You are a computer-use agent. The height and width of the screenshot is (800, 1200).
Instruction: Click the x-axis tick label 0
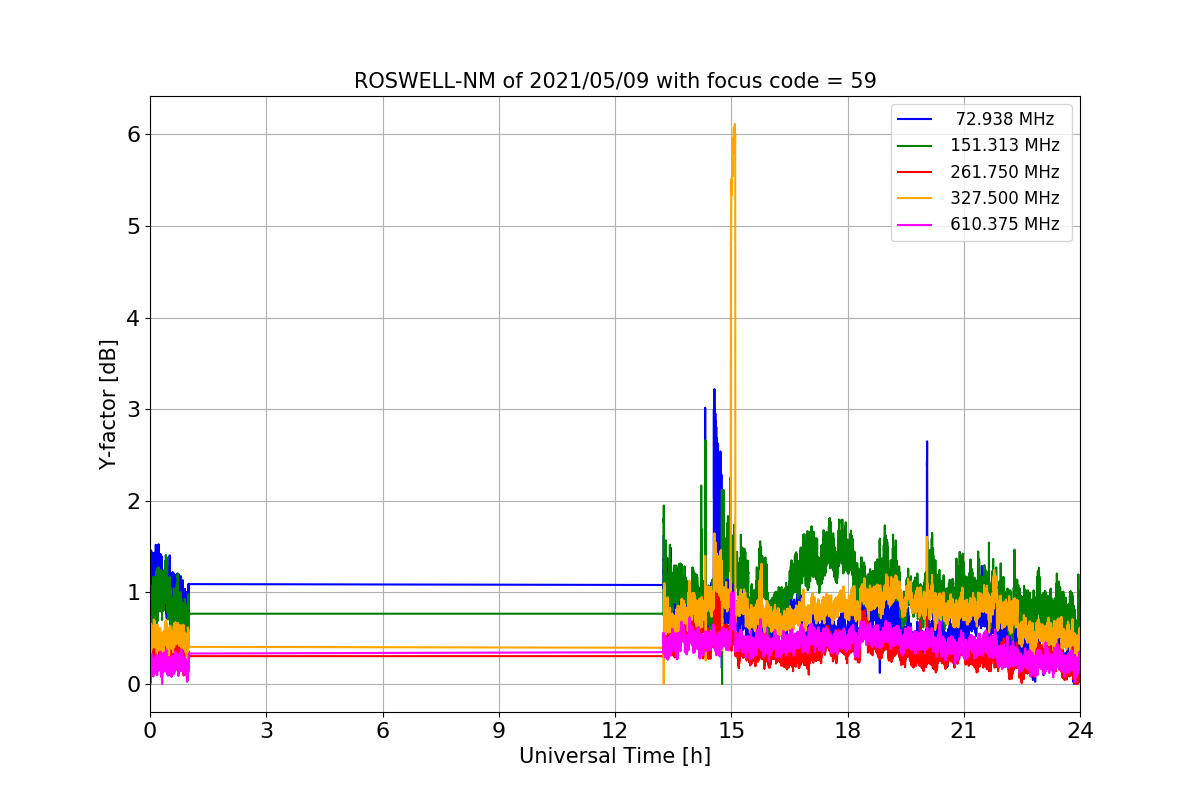pyautogui.click(x=150, y=730)
